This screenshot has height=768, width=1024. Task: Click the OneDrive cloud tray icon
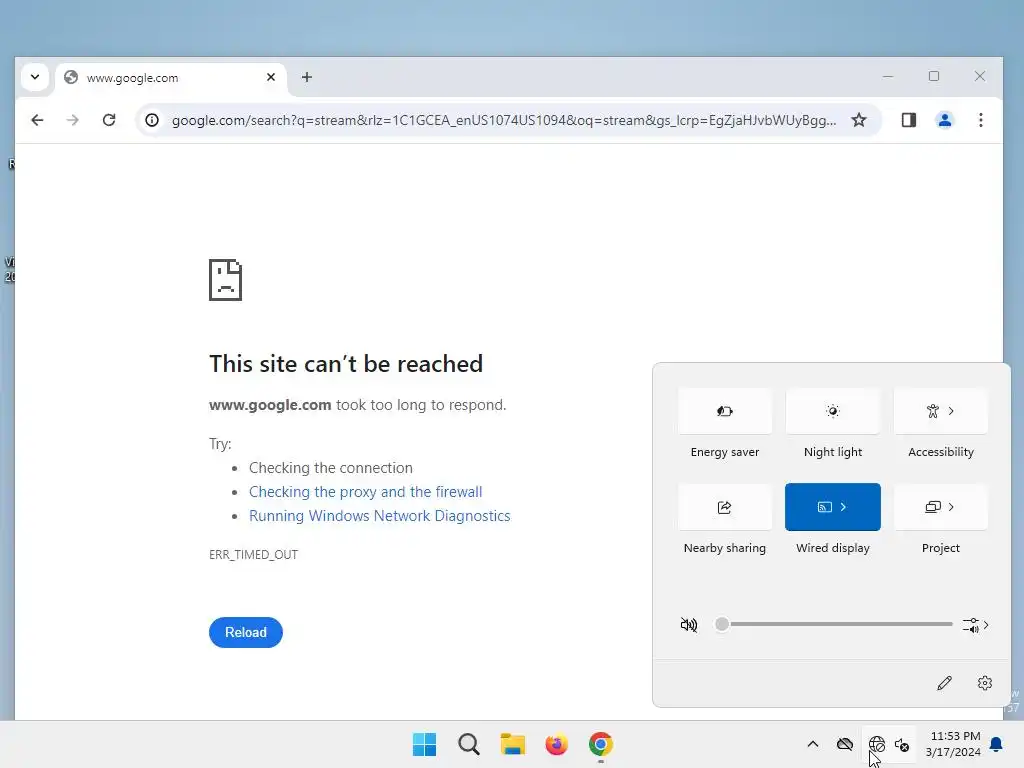844,744
